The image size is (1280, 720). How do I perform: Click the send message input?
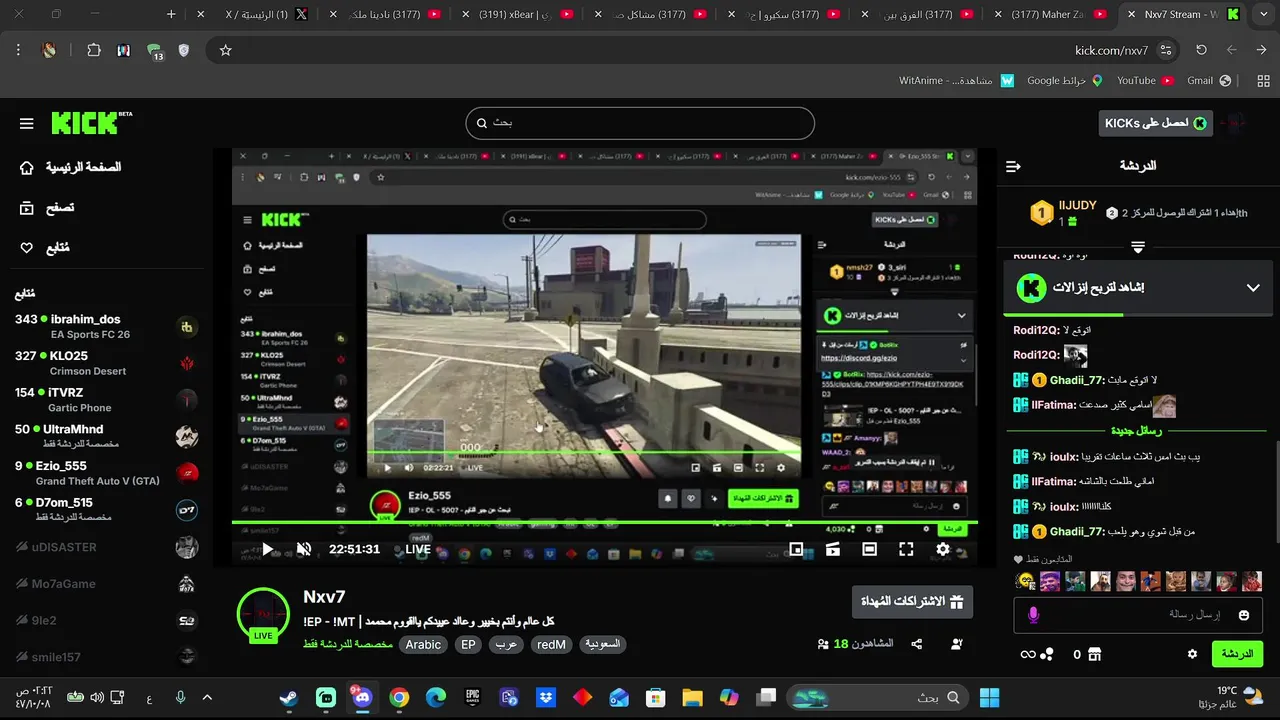[x=1138, y=614]
